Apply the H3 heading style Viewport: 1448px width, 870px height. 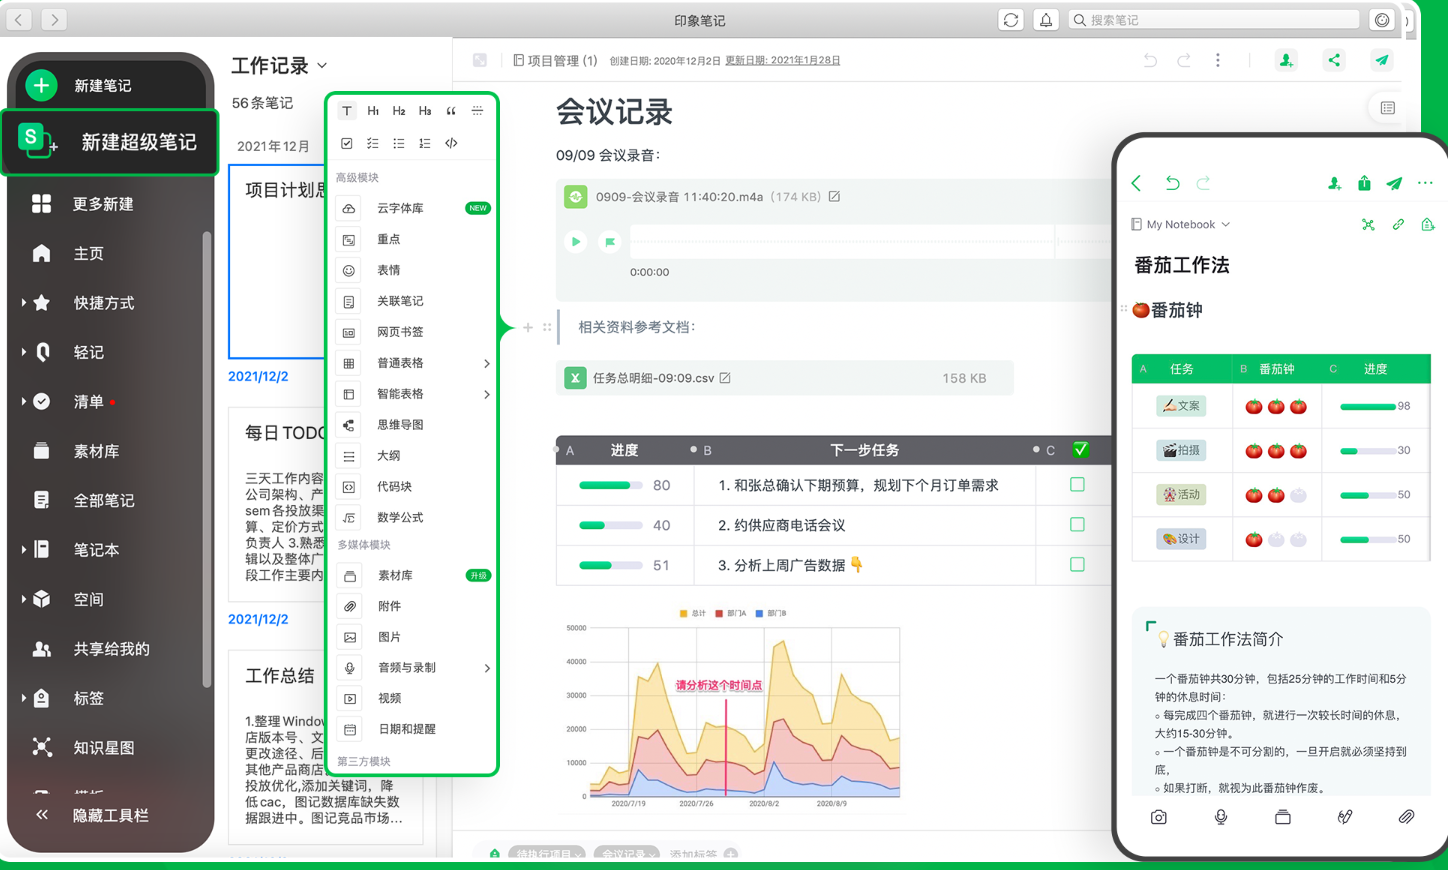[x=425, y=111]
